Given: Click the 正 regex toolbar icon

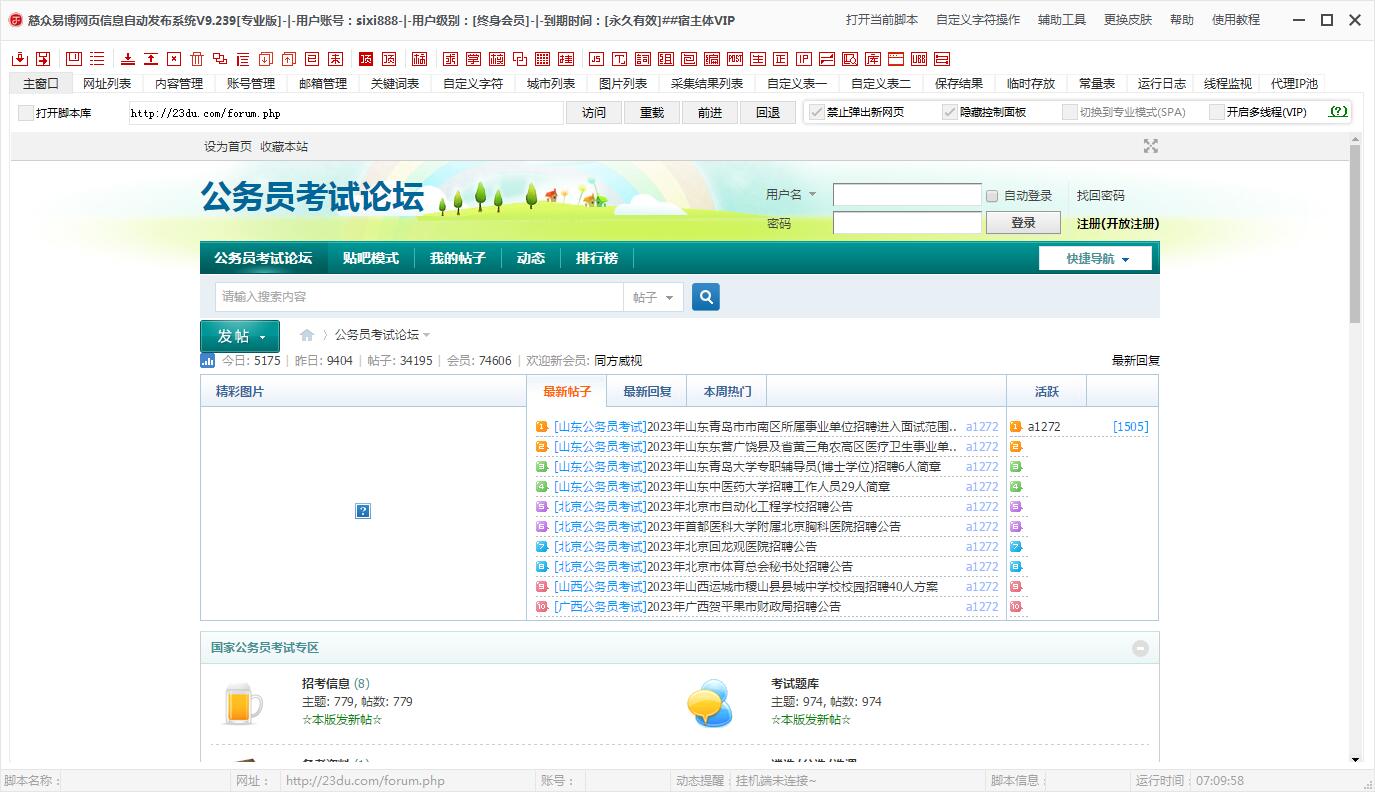Looking at the screenshot, I should [781, 59].
